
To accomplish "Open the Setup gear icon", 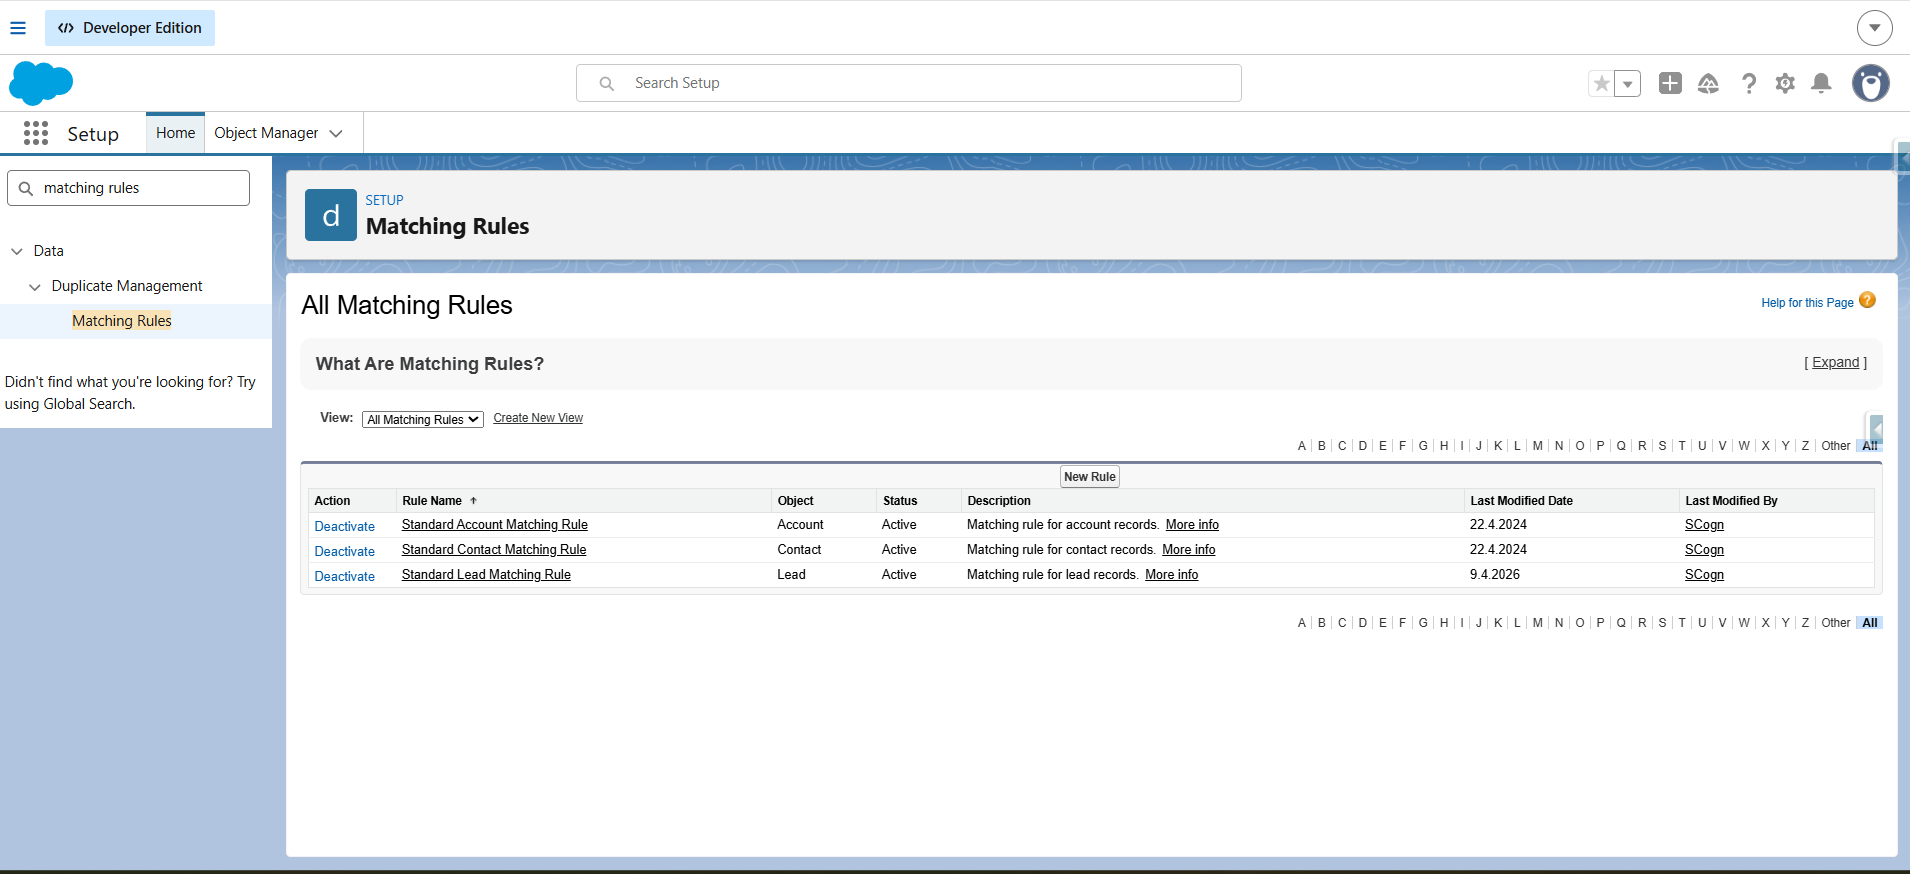I will (1785, 84).
